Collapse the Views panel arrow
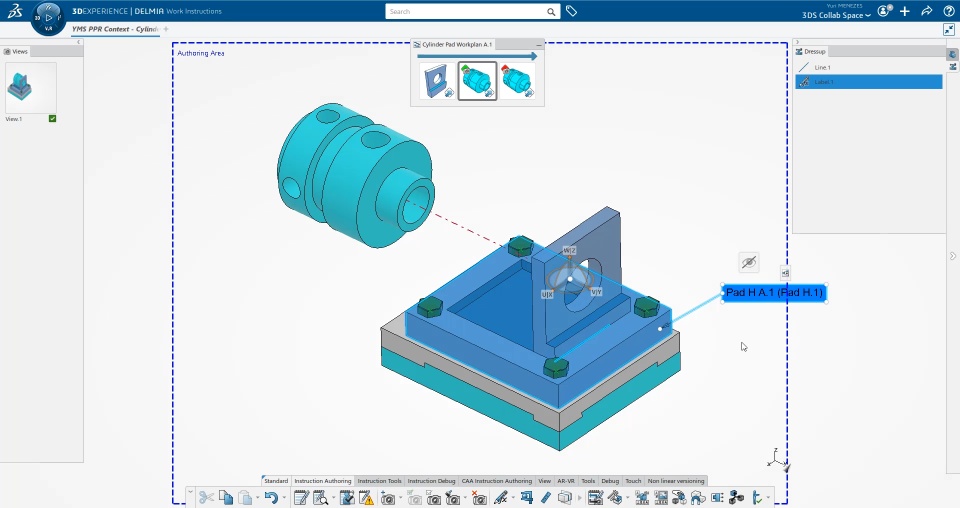This screenshot has height=508, width=960. [78, 42]
